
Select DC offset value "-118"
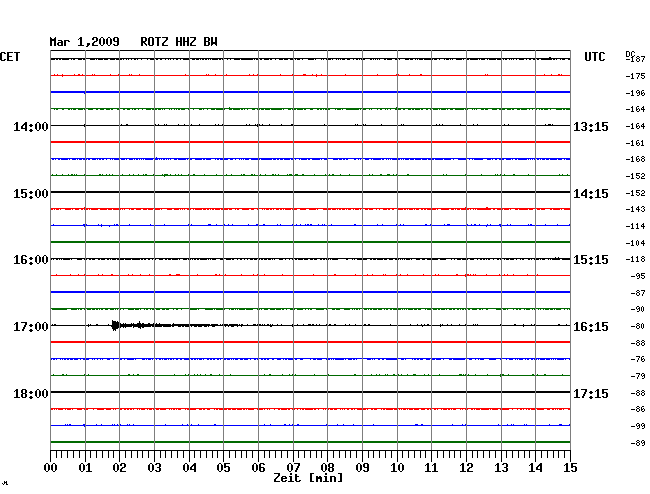635,259
